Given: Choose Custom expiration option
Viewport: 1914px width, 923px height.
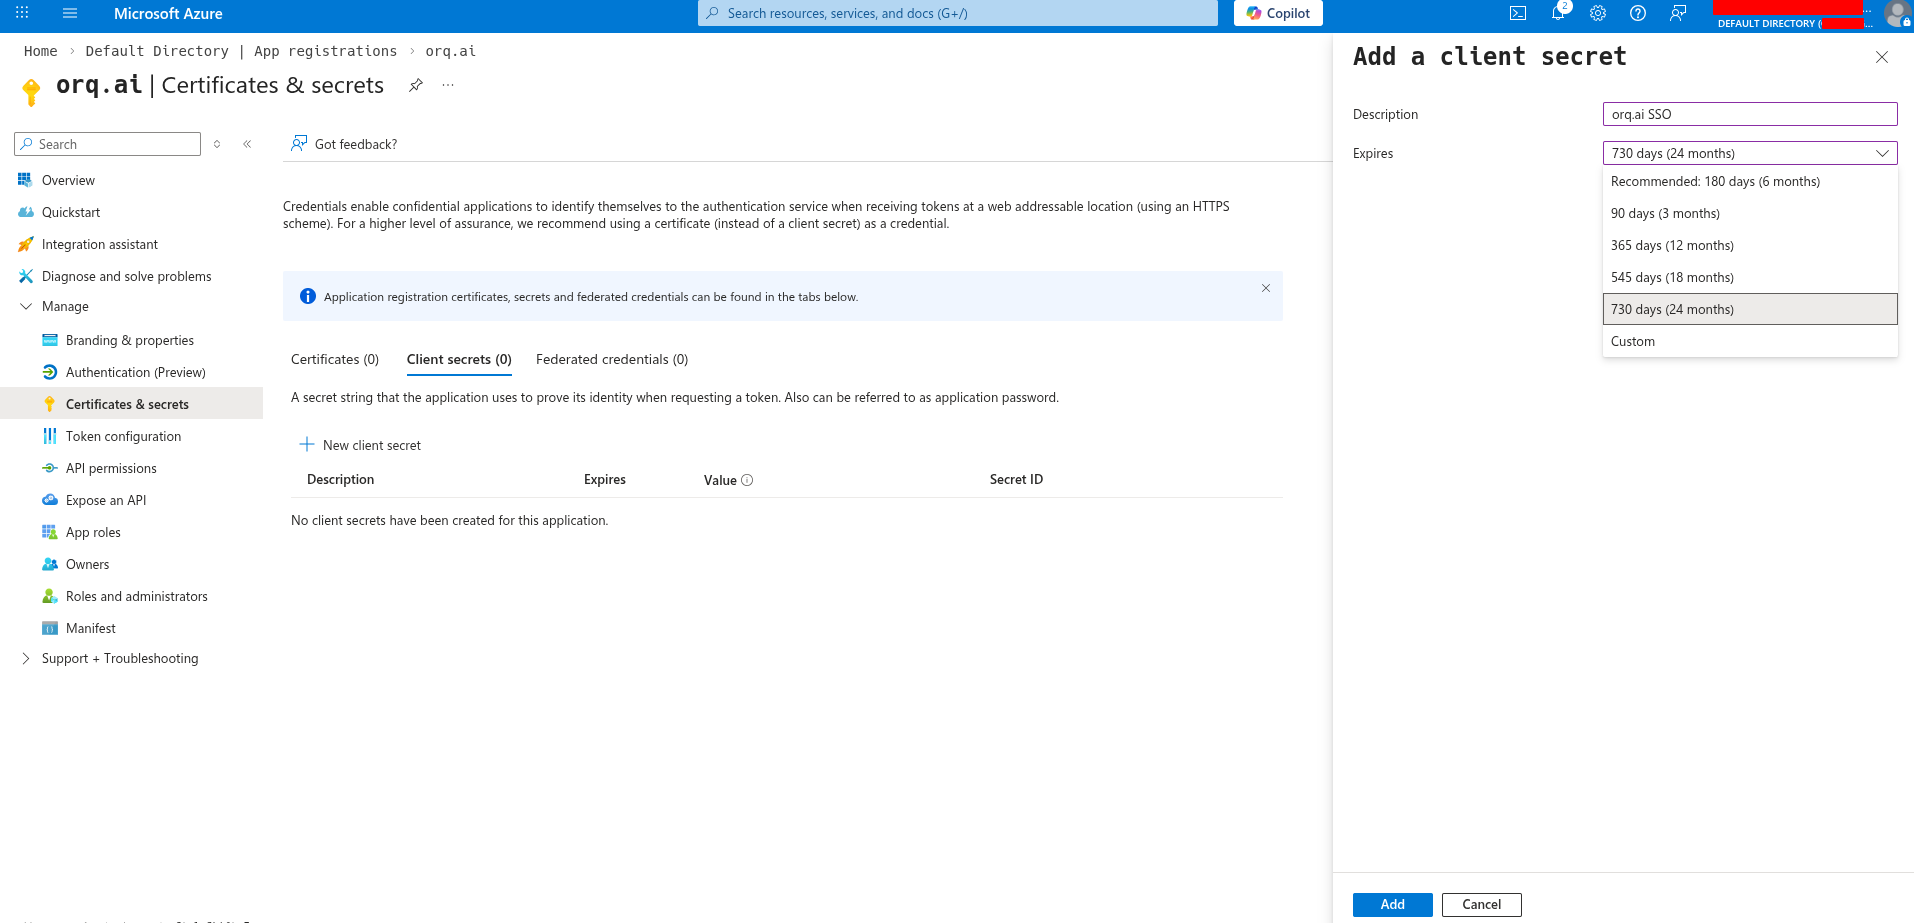Looking at the screenshot, I should (x=1749, y=341).
